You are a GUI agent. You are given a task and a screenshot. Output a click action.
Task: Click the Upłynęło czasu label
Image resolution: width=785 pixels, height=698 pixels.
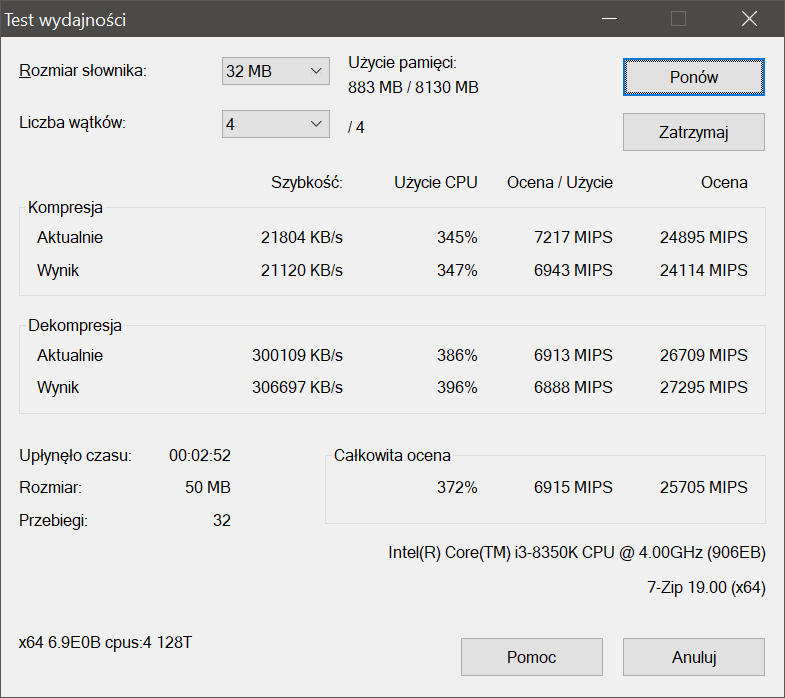click(75, 456)
